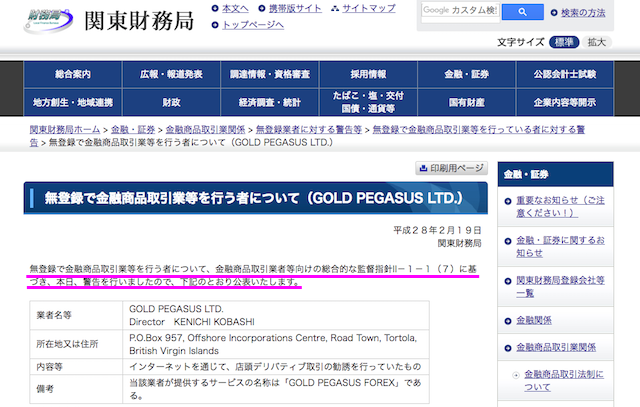
Task: Open the 企業内容等開示 menu
Action: pyautogui.click(x=565, y=102)
